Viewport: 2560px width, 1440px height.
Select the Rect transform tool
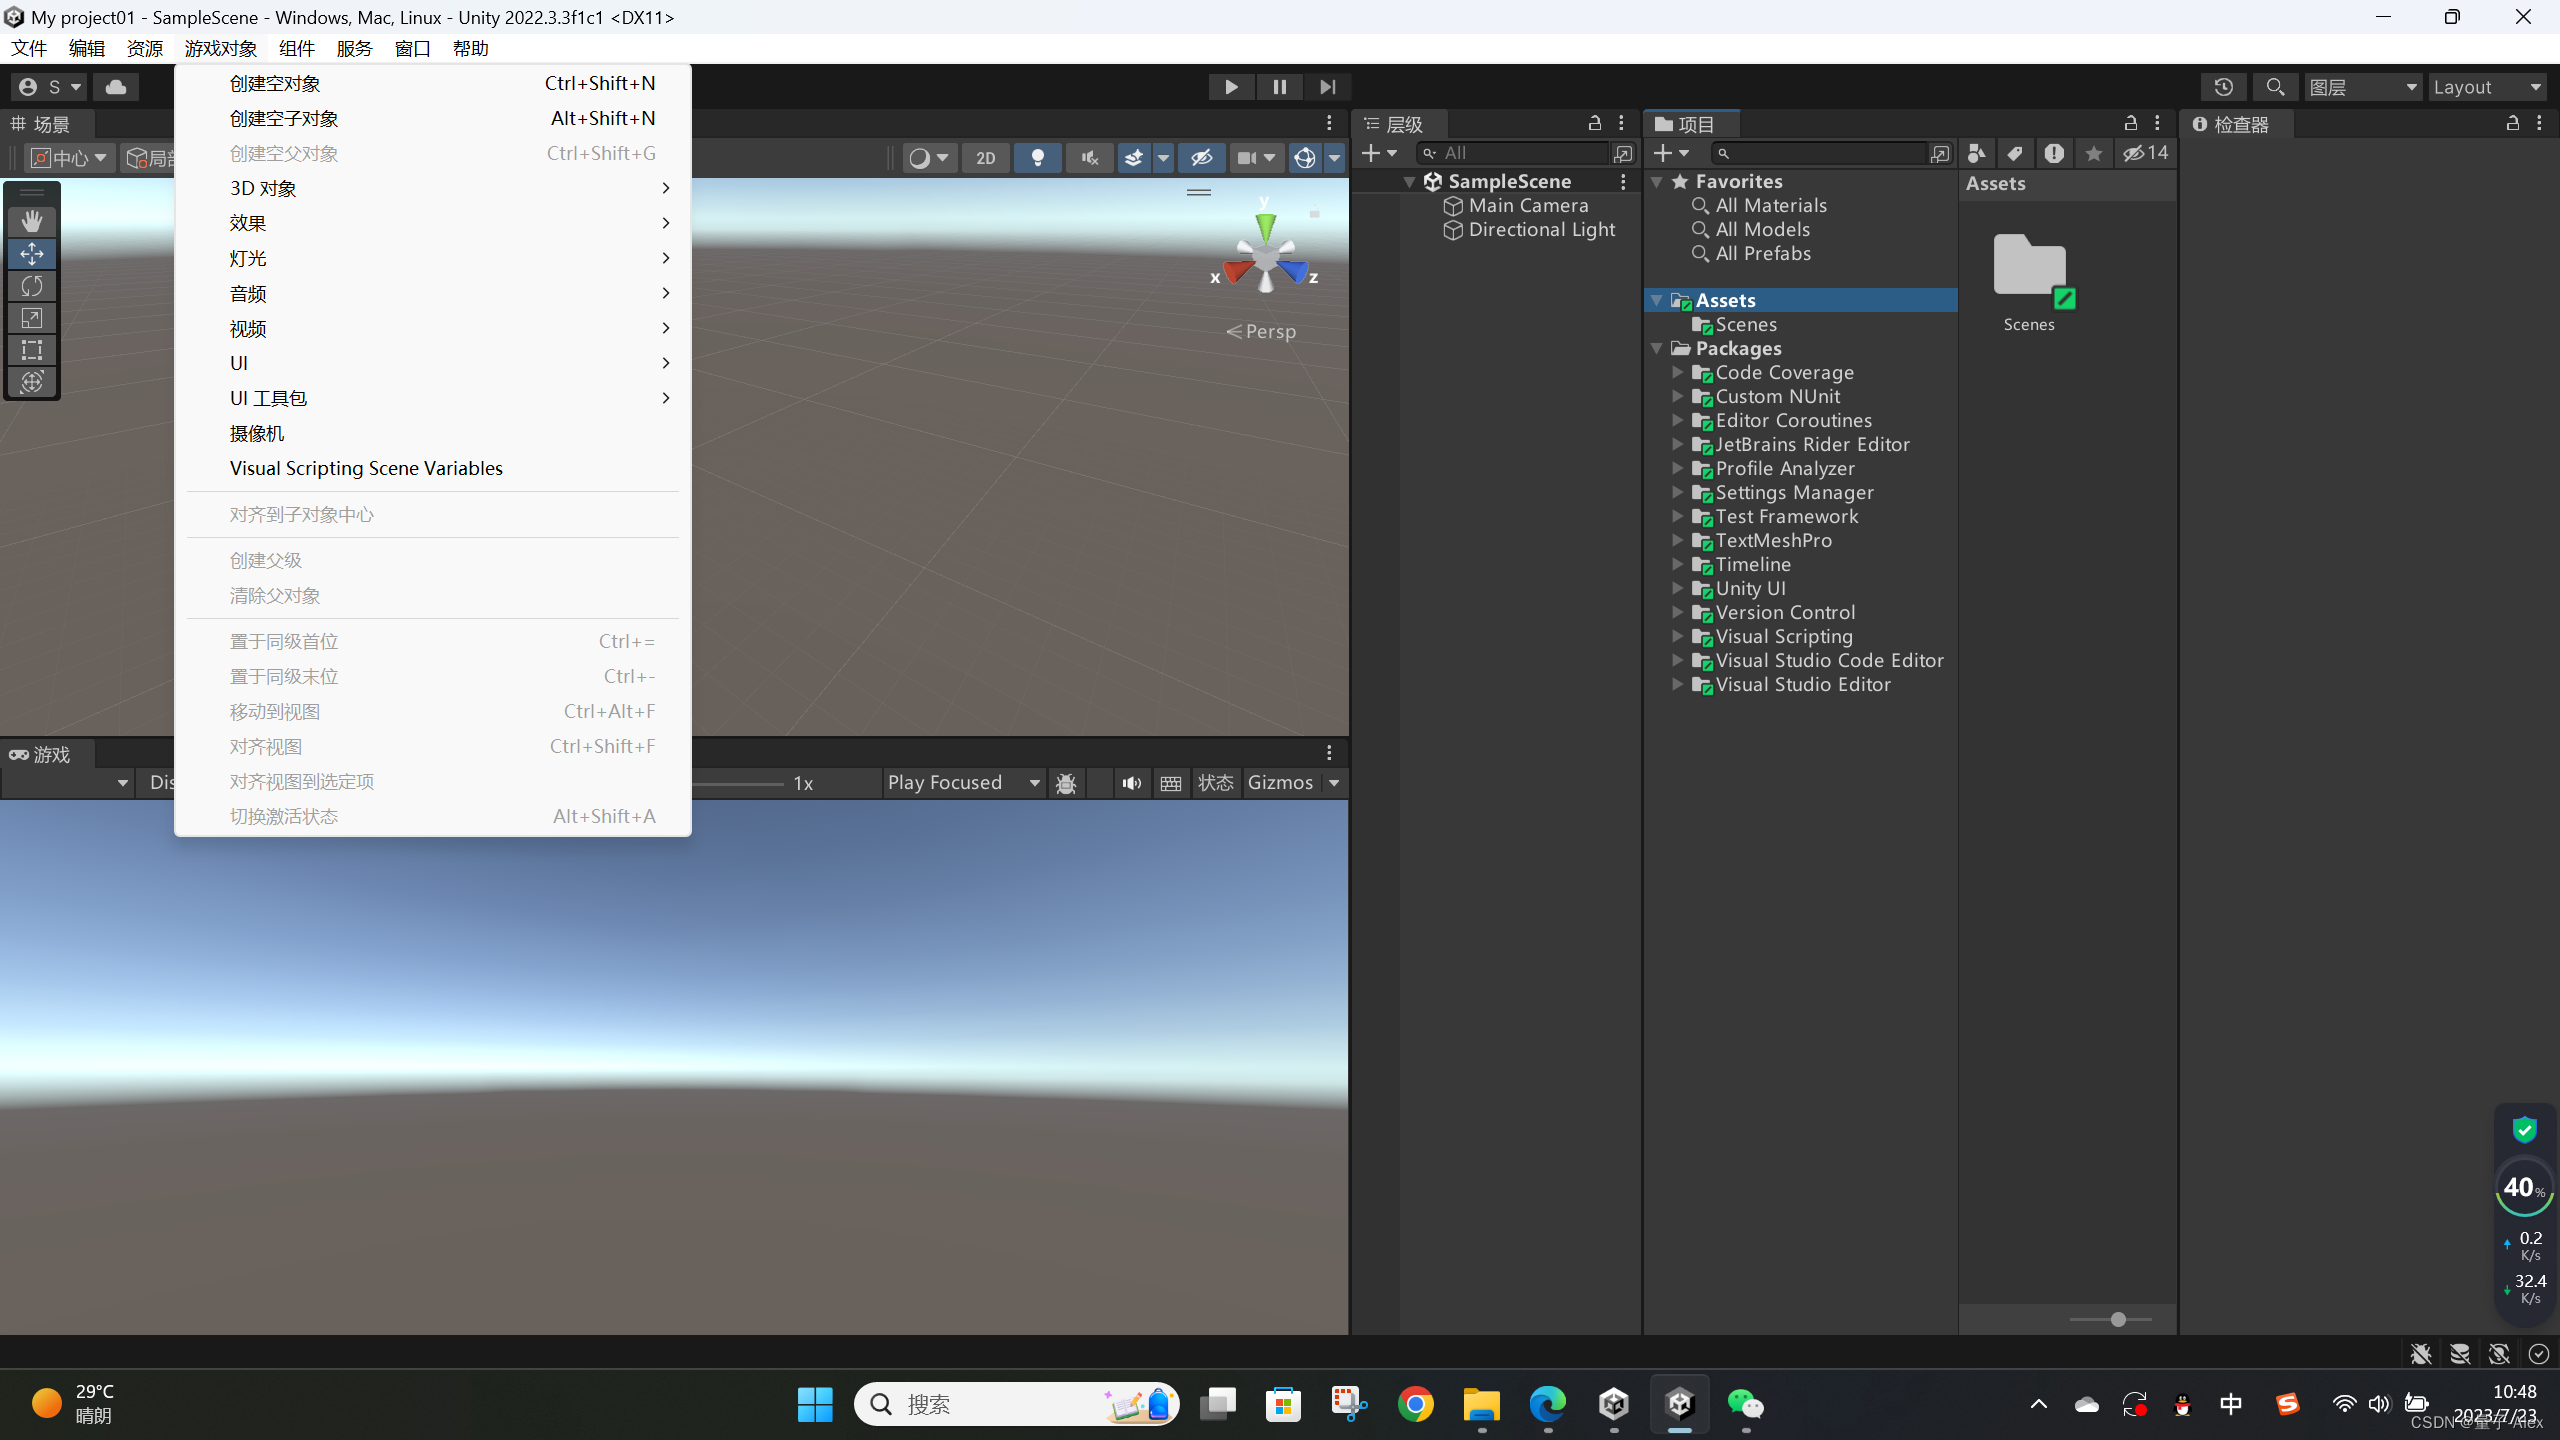[x=32, y=350]
